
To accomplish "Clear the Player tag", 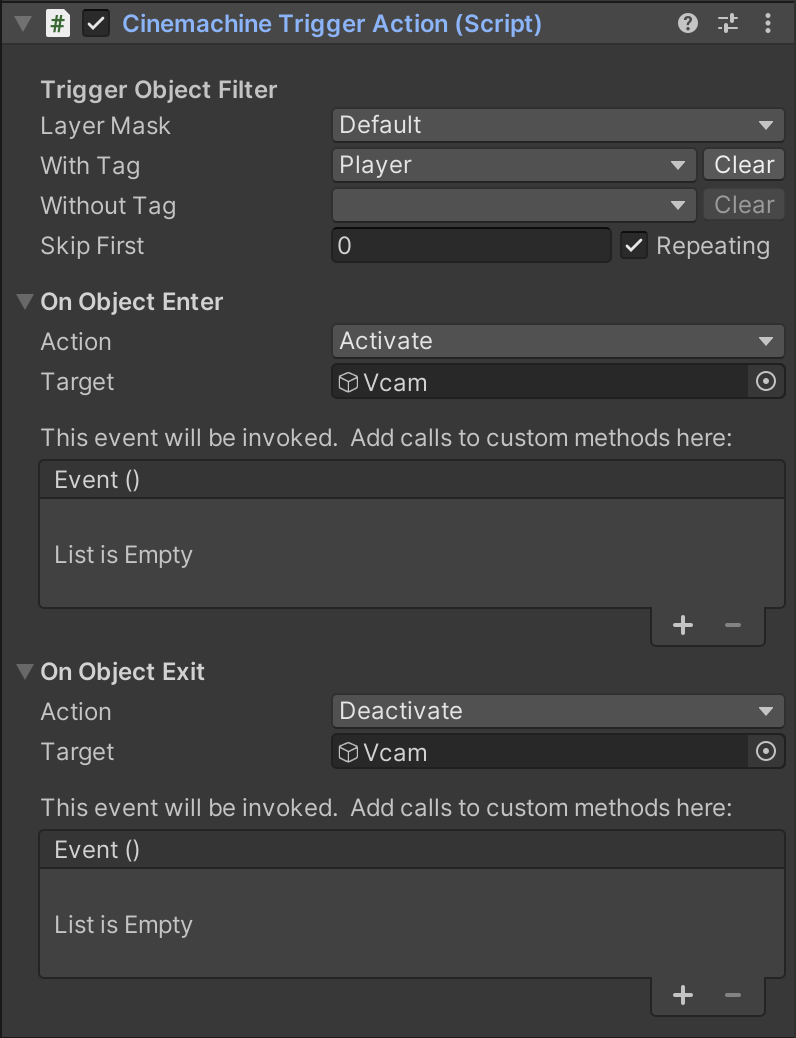I will pos(743,164).
